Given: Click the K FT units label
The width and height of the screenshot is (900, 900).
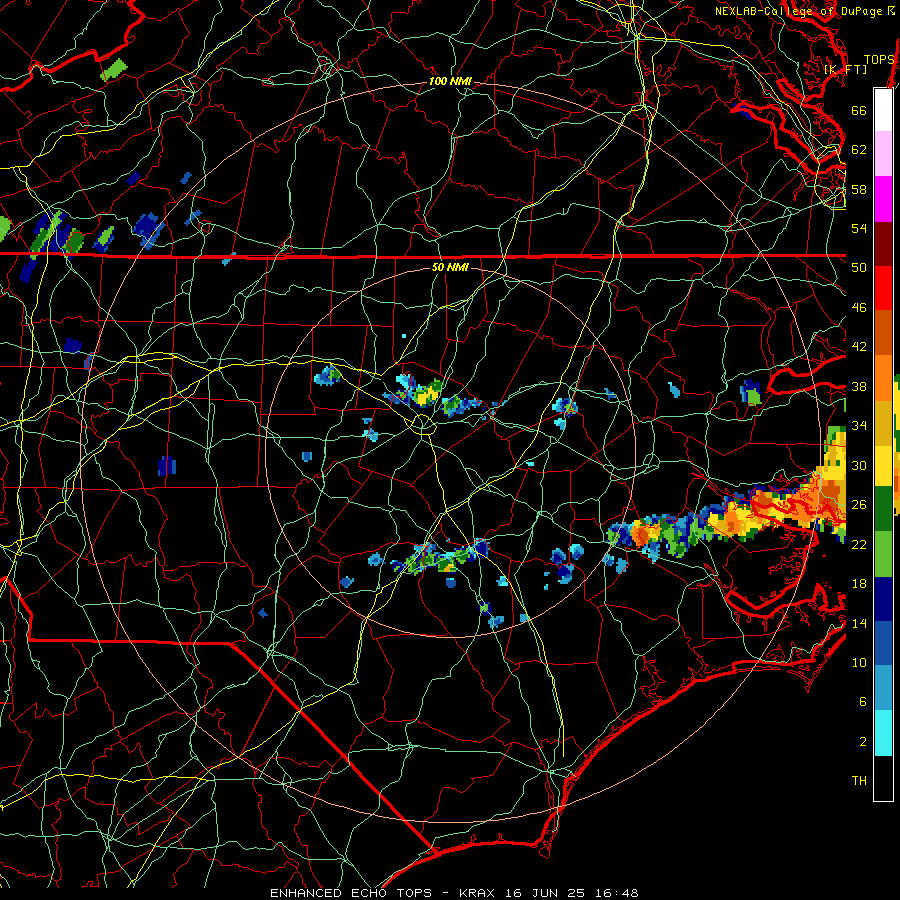Looking at the screenshot, I should click(845, 69).
